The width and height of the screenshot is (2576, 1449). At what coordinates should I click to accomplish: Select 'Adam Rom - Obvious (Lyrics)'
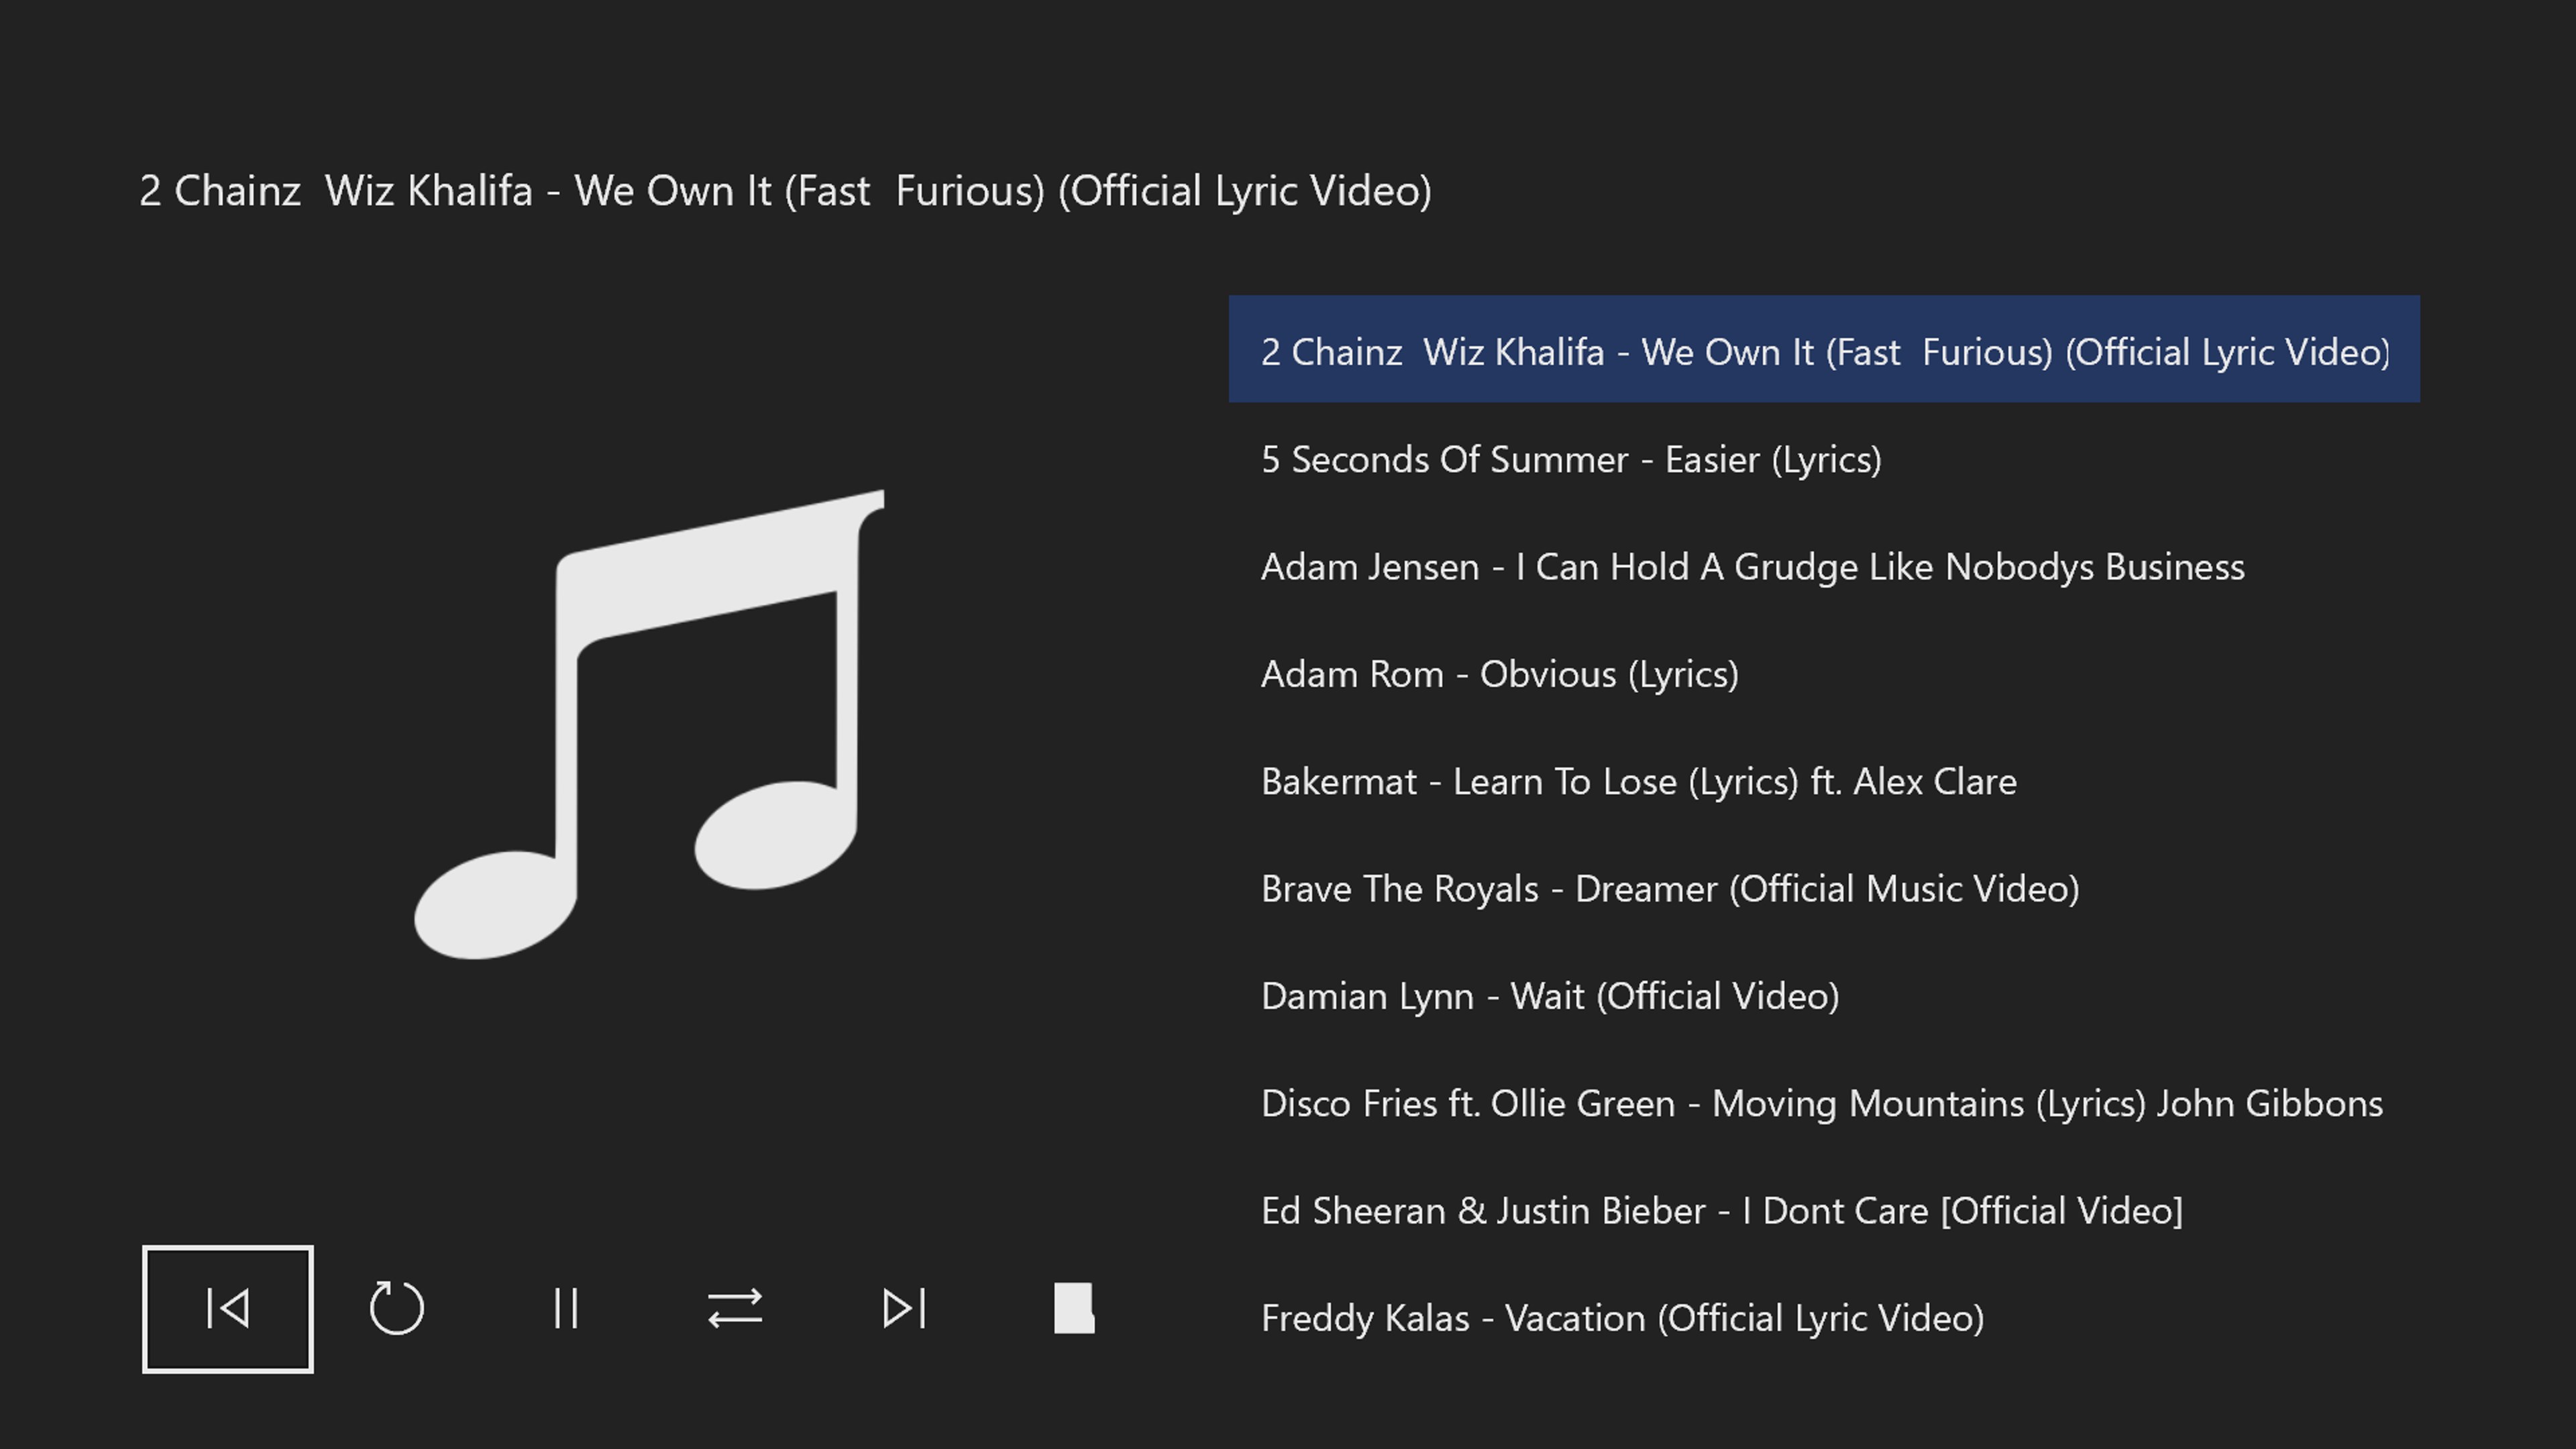click(x=1500, y=674)
